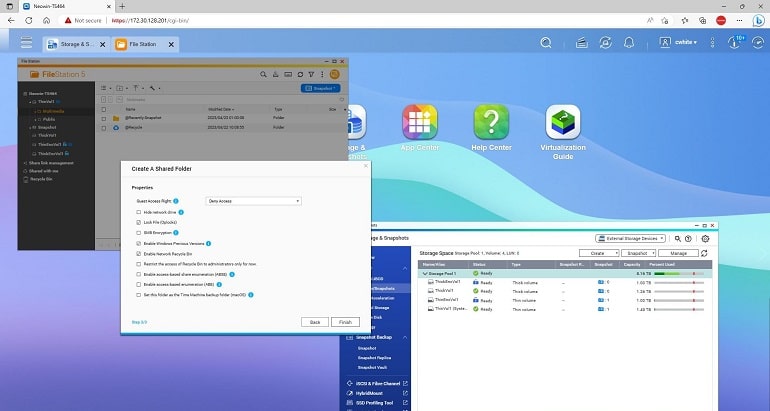Open the upload dropdown in File Station toolbar
The width and height of the screenshot is (770, 411).
click(x=138, y=88)
